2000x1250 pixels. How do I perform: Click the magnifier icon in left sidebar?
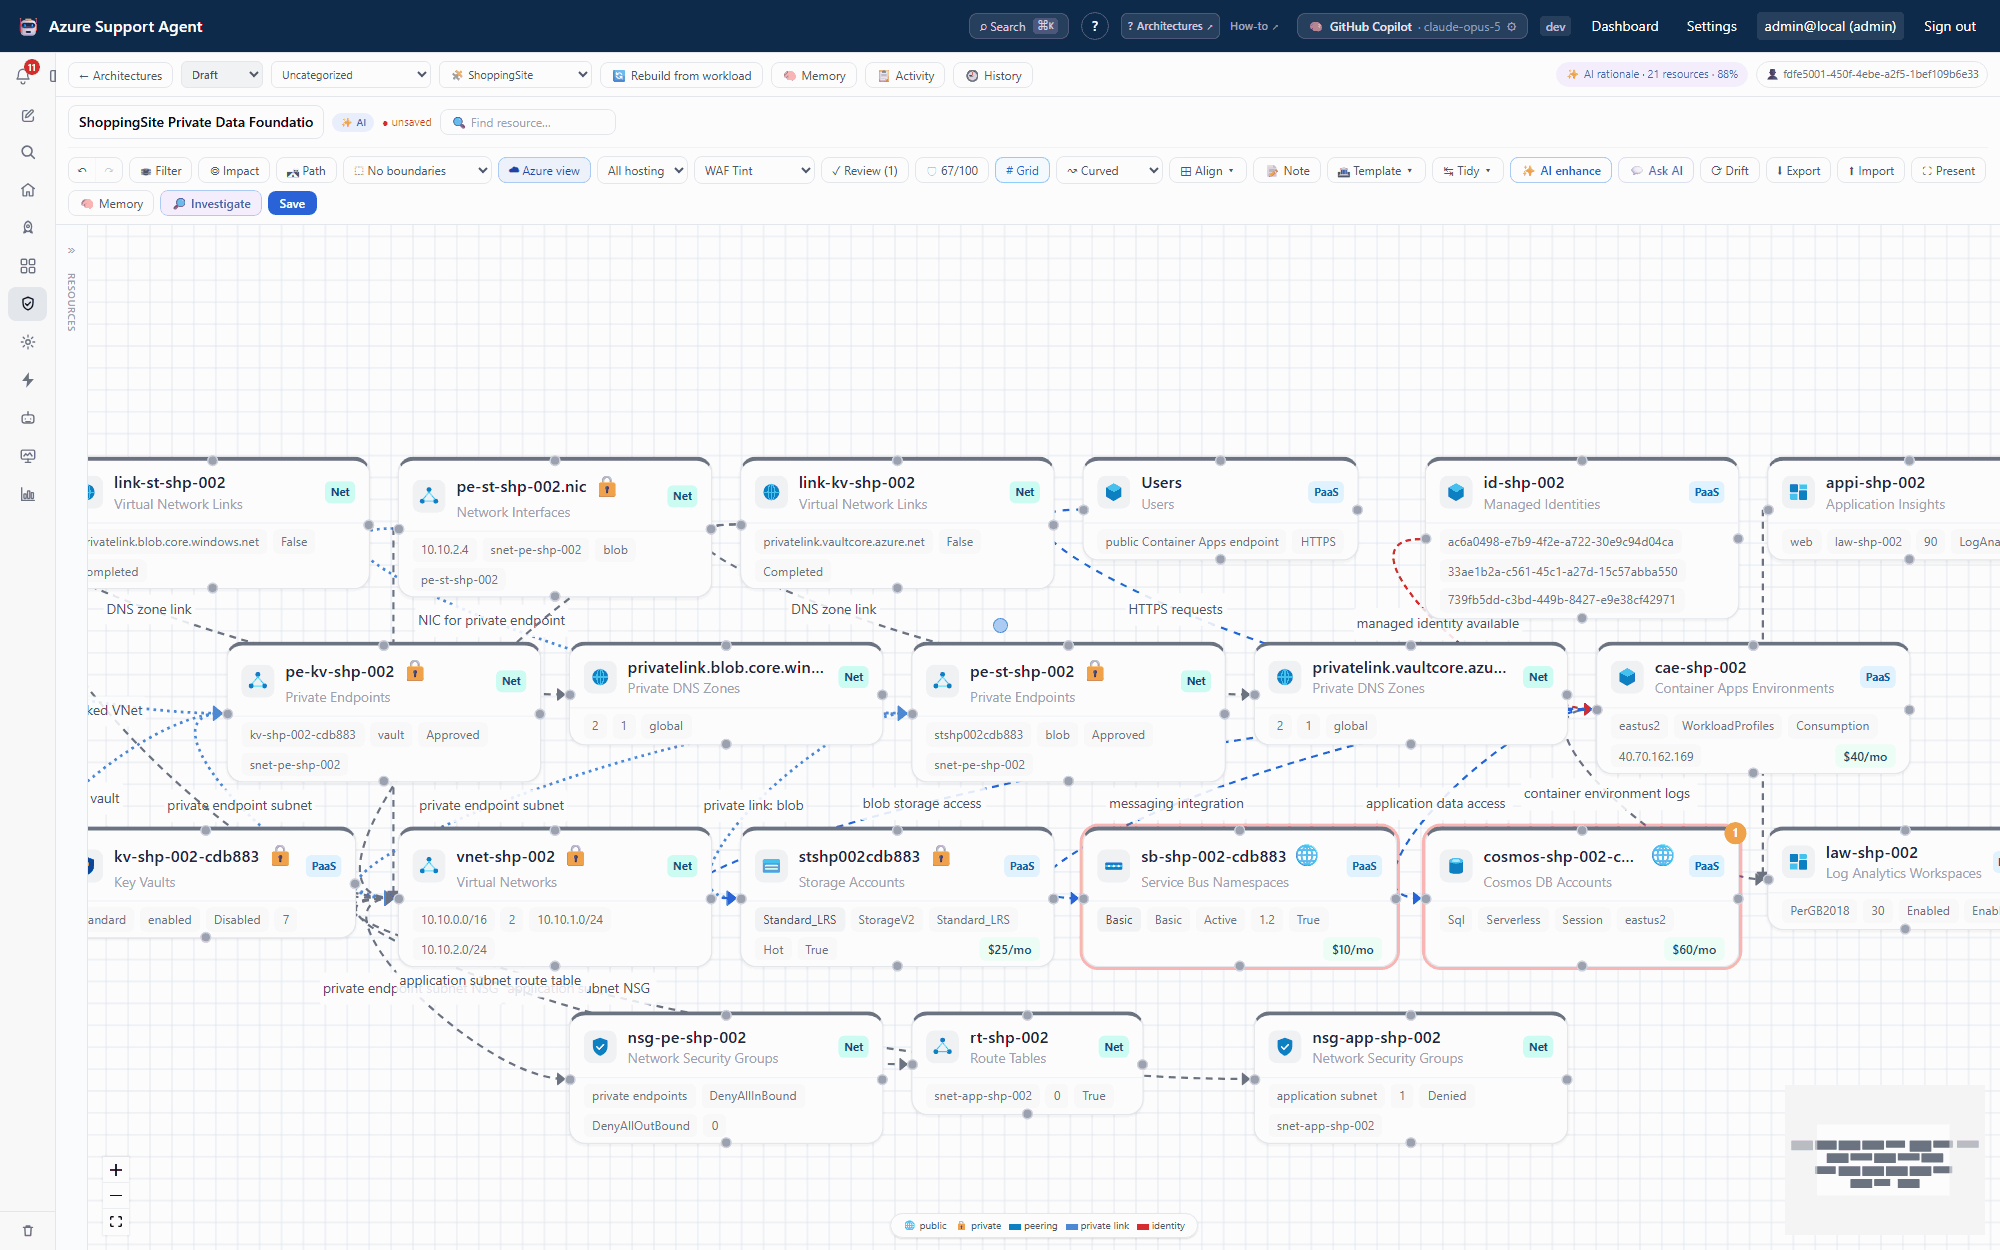28,153
